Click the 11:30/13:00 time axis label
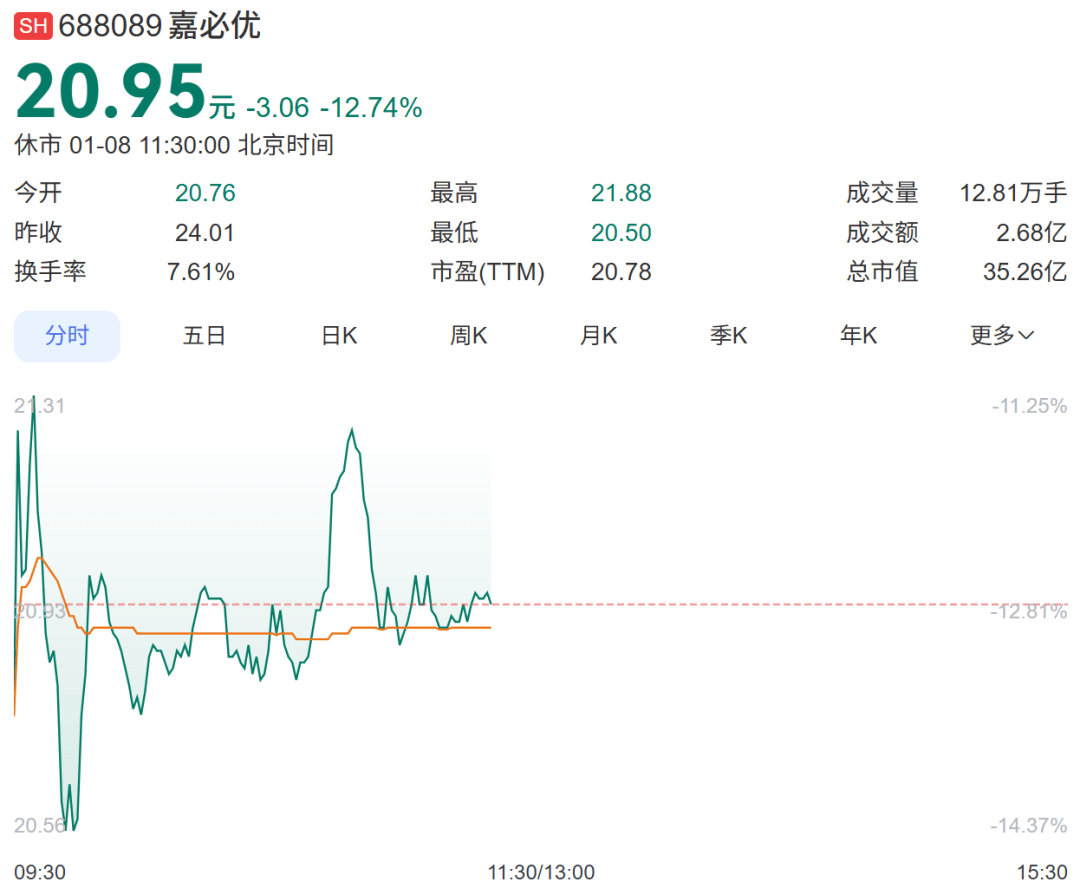Viewport: 1080px width, 895px height. [x=541, y=872]
